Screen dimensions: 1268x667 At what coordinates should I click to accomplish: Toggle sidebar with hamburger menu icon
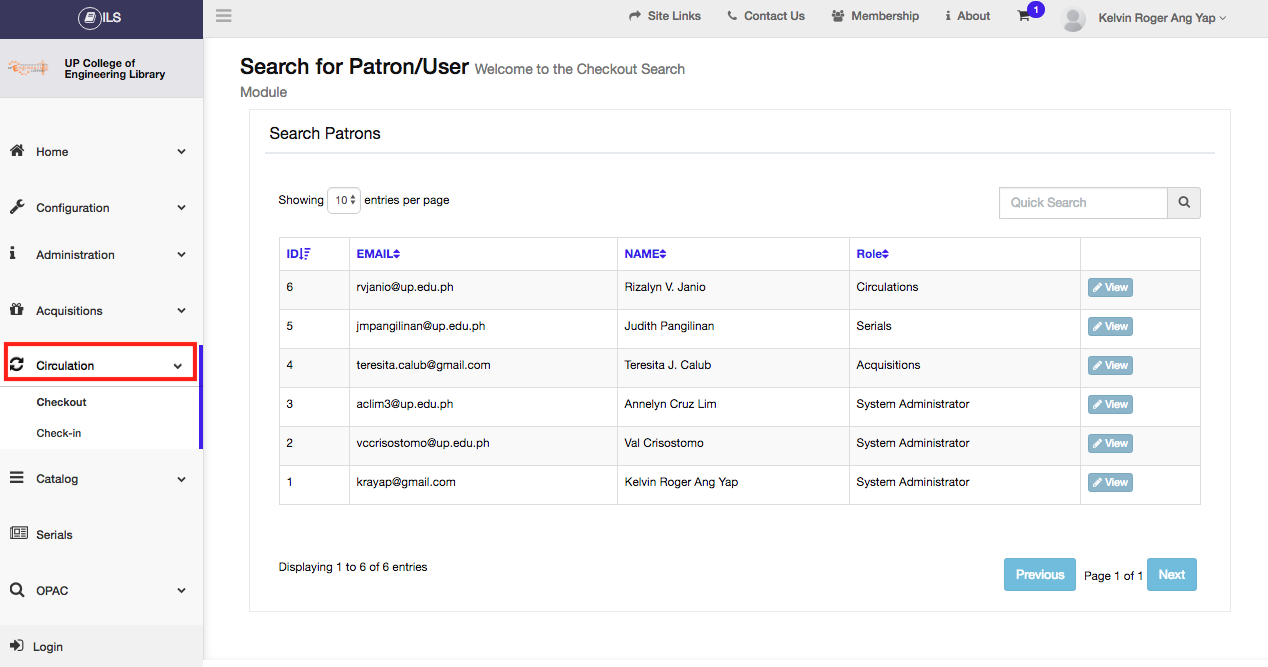pyautogui.click(x=223, y=15)
